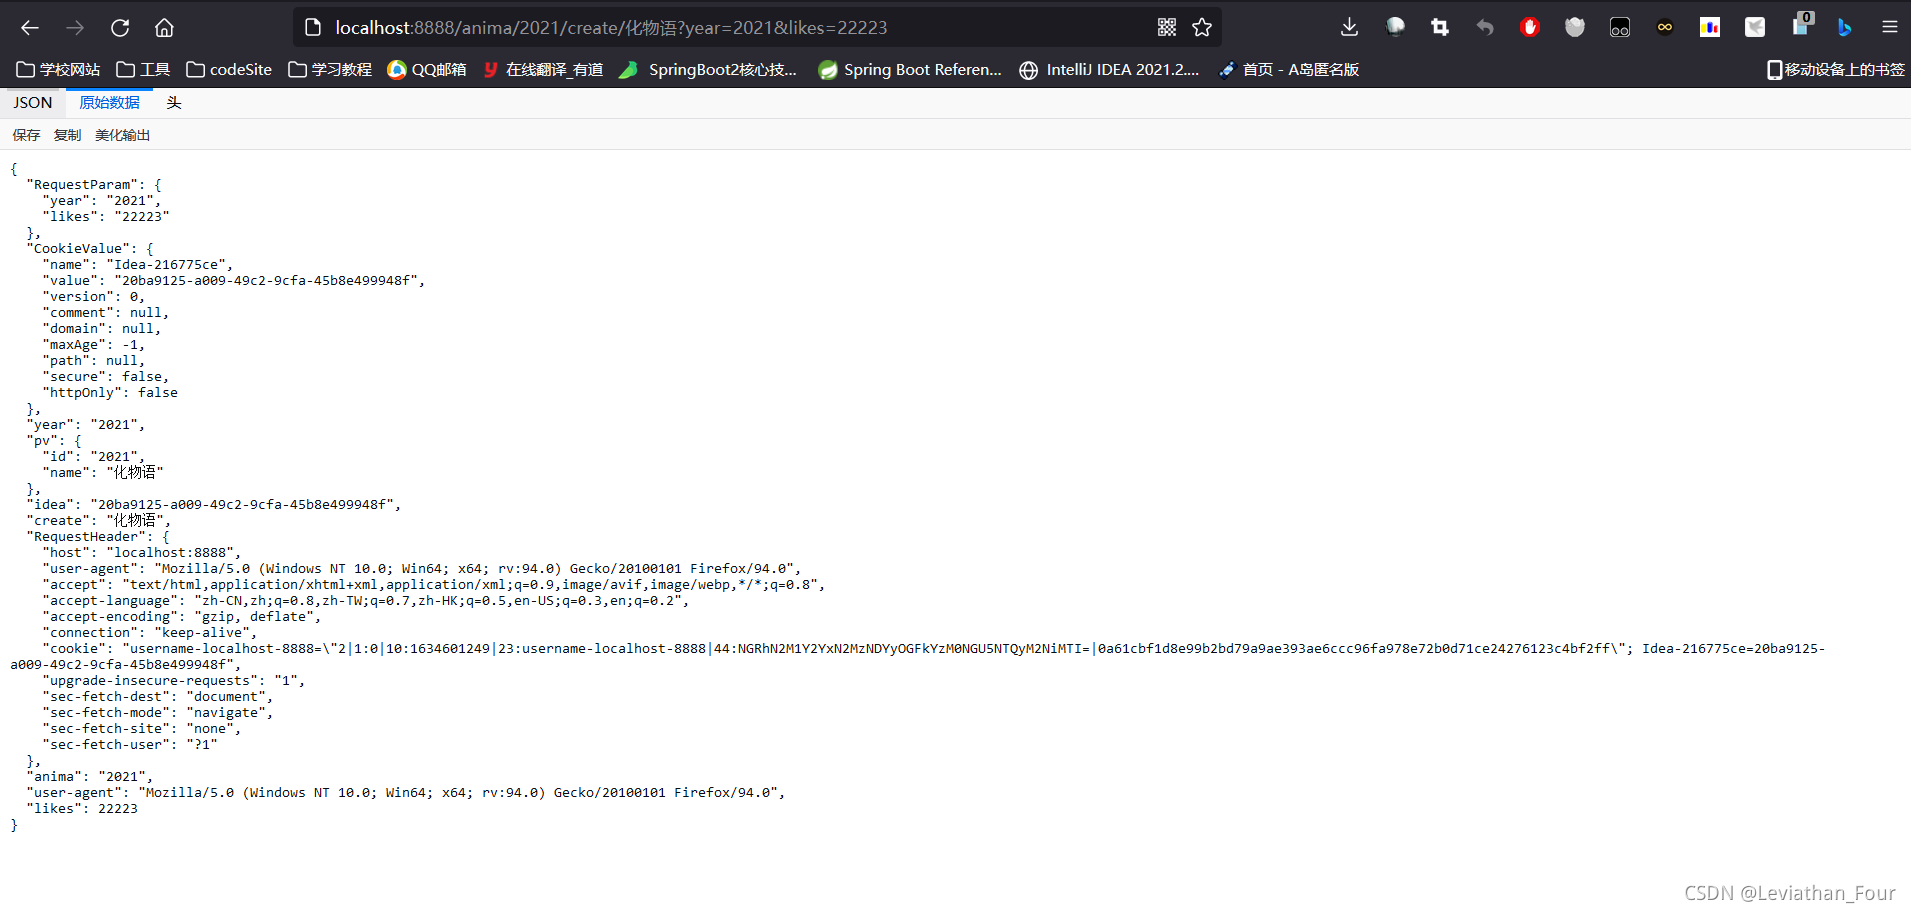Open the QQ邮箱 bookmark
1911x913 pixels.
427,70
